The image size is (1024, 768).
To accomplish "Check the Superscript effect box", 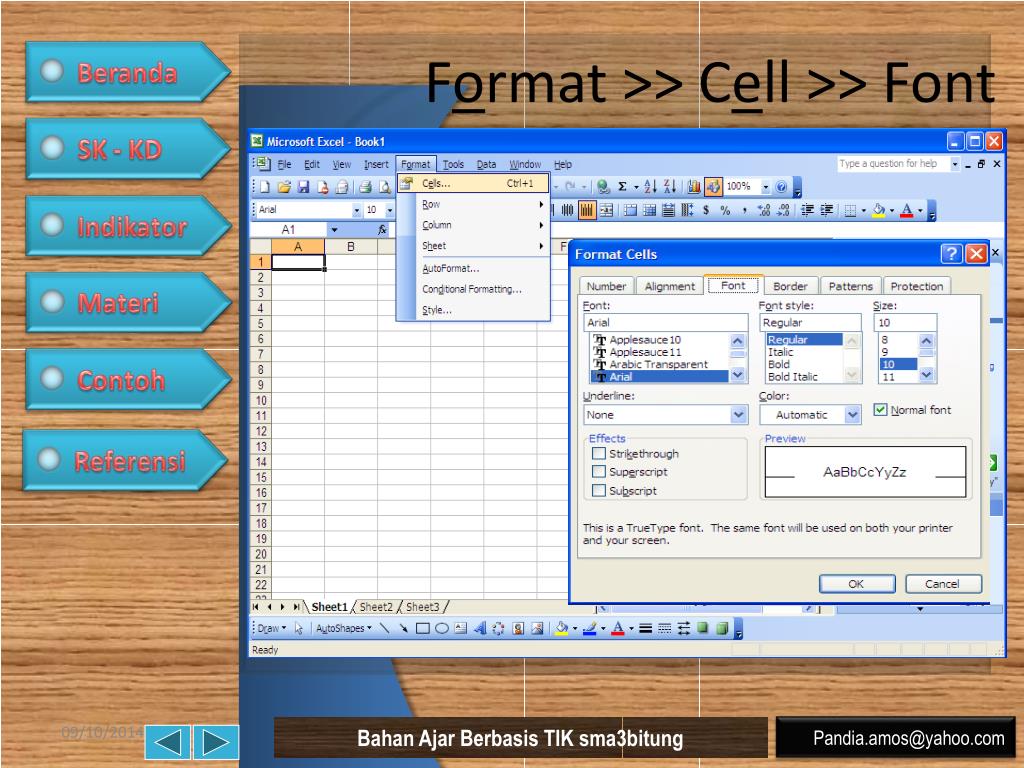I will tap(598, 472).
